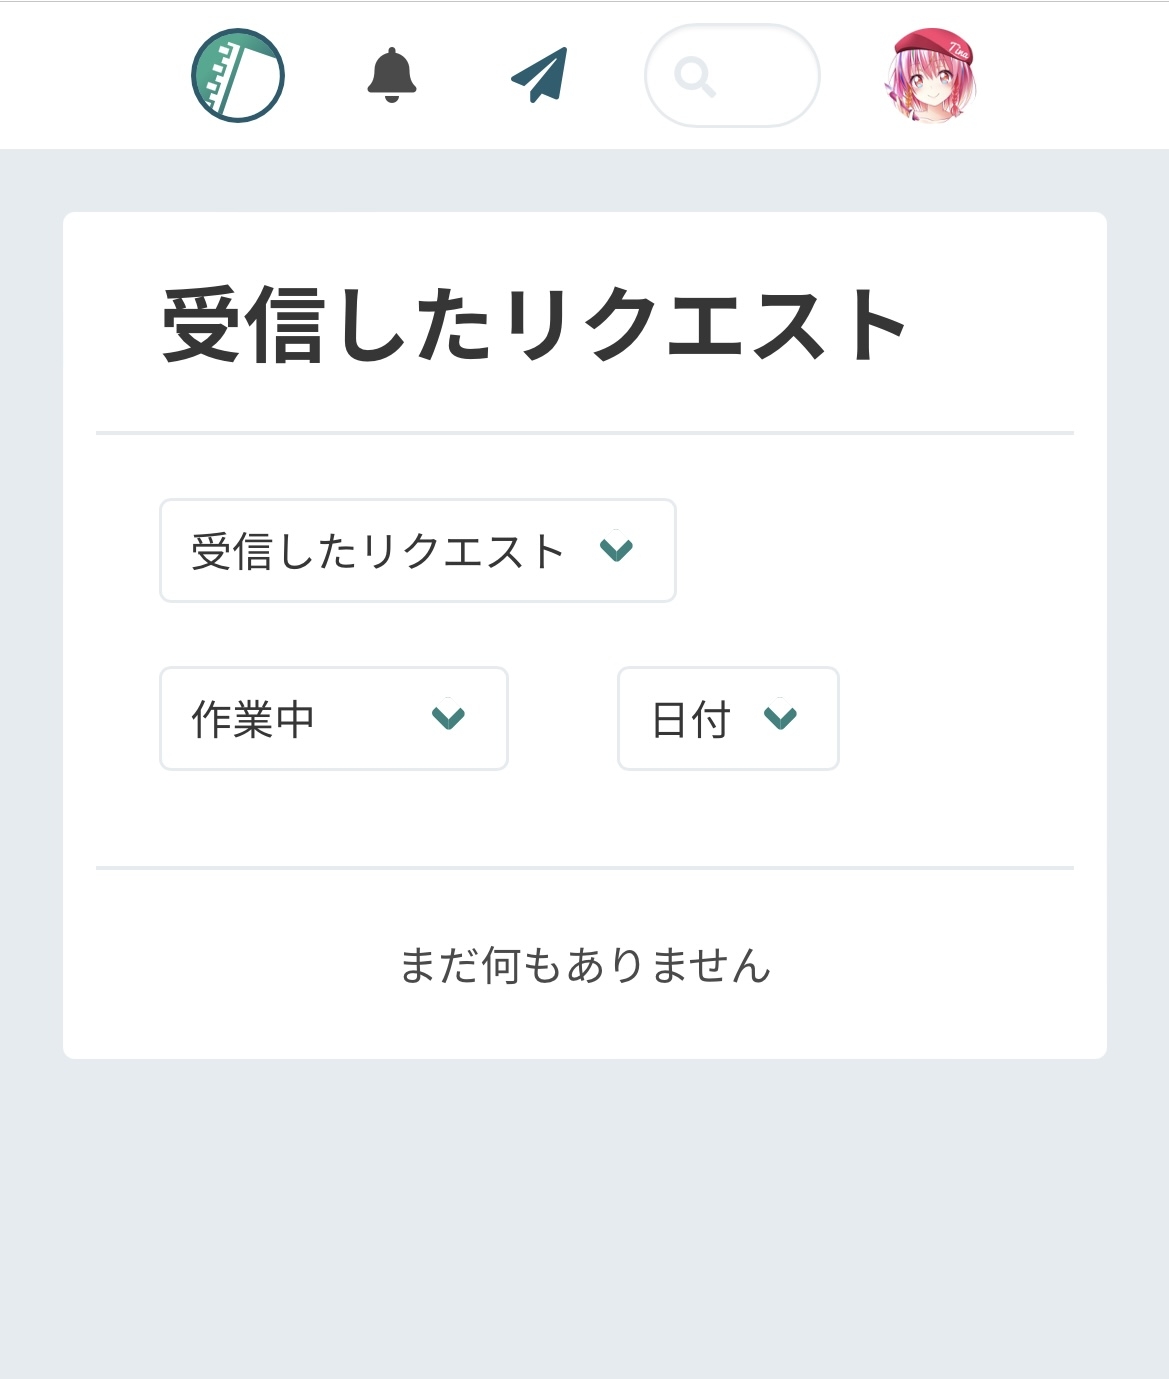Click the chevron arrow beside 日付
The height and width of the screenshot is (1379, 1169).
click(x=780, y=718)
